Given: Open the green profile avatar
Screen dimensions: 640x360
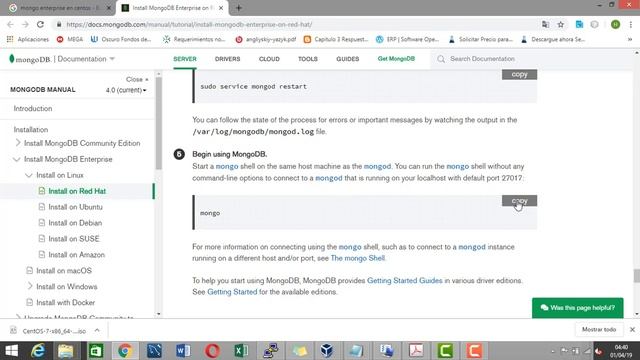Looking at the screenshot, I should pos(616,24).
